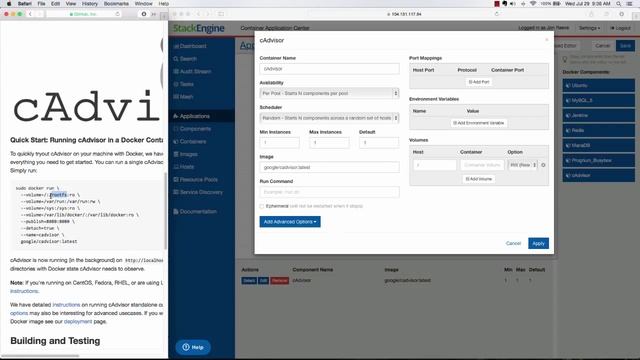
Task: Remove the volume row with the delete icon
Action: (x=543, y=165)
